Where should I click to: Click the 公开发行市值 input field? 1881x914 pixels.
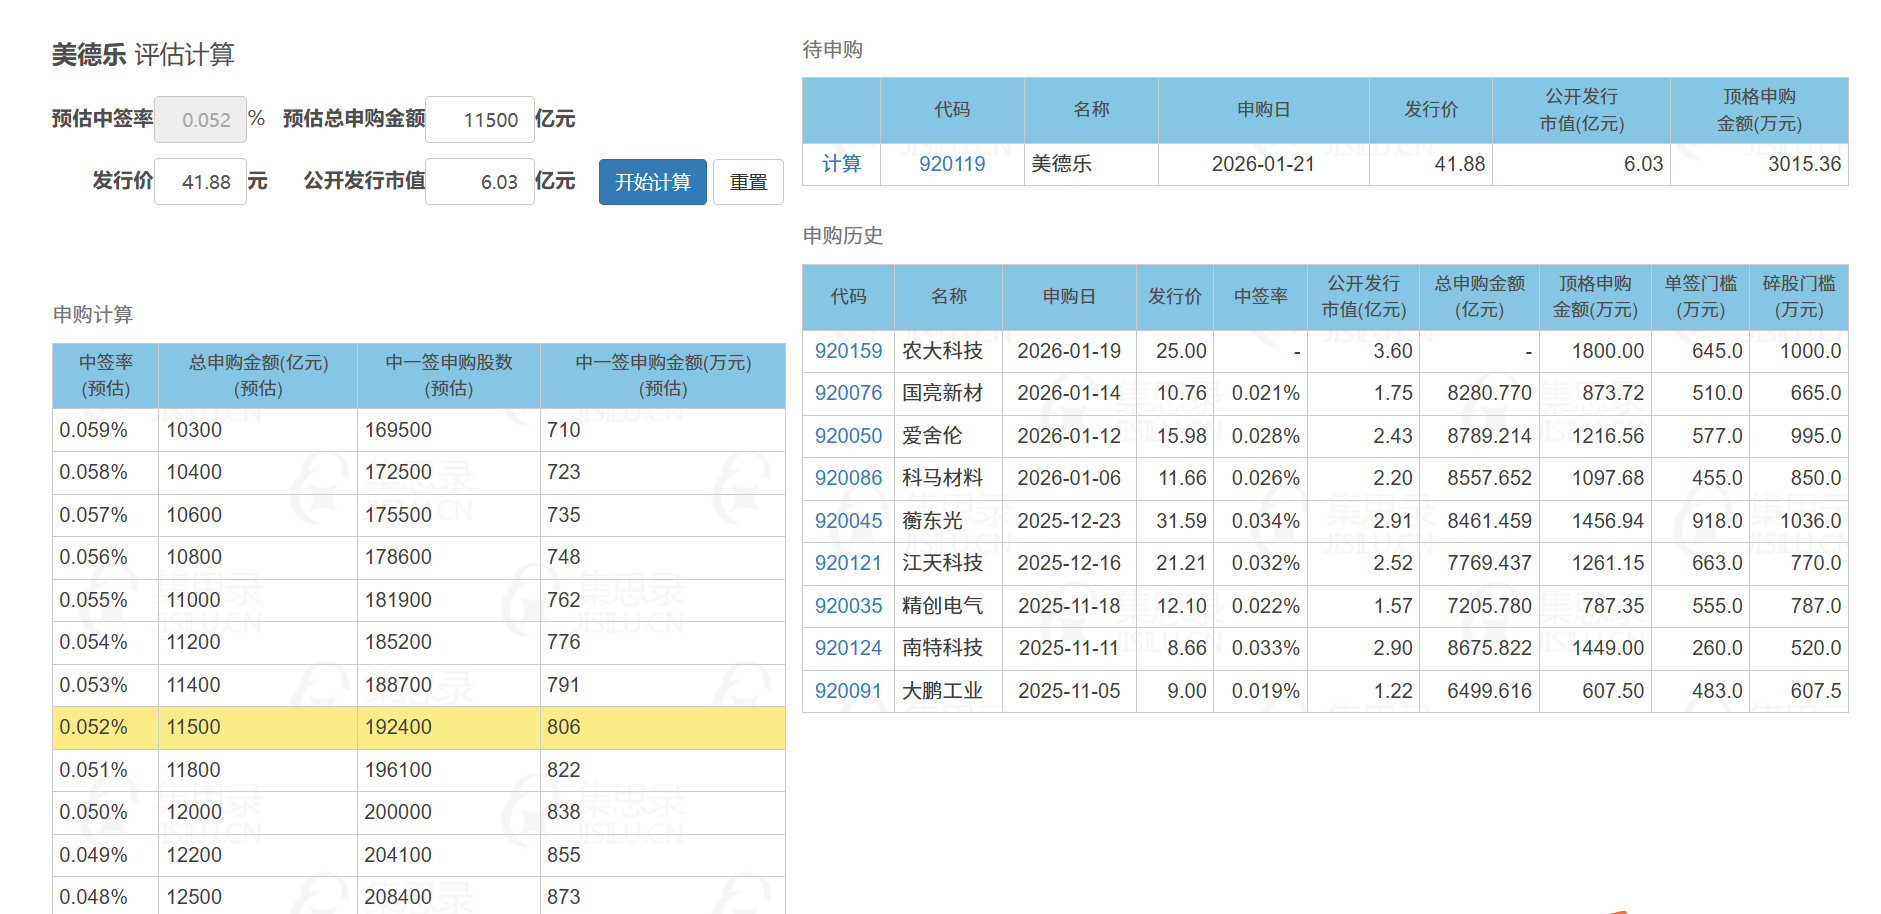coord(479,182)
